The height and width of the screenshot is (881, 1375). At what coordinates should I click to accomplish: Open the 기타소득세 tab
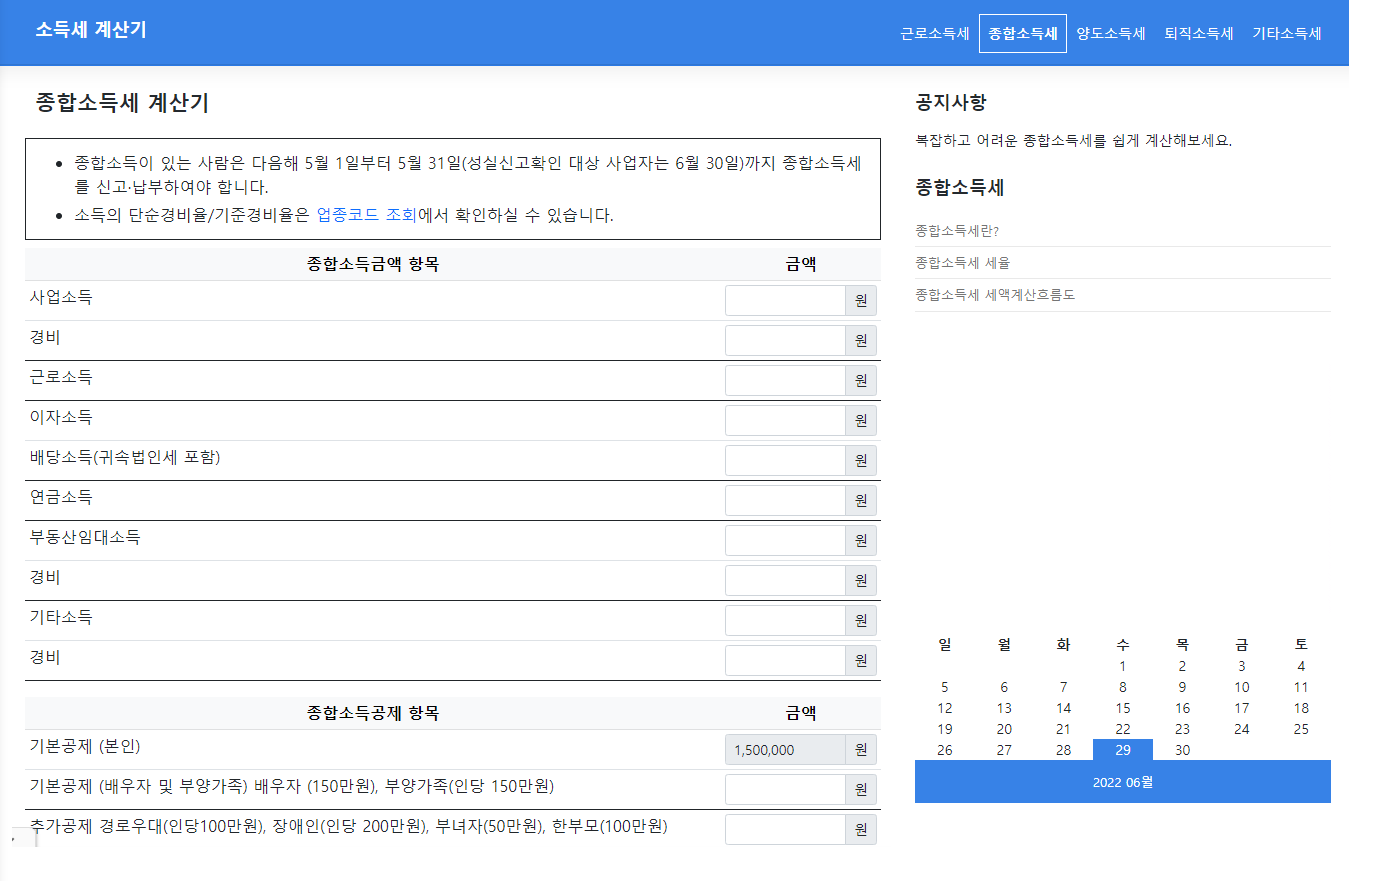click(1287, 33)
